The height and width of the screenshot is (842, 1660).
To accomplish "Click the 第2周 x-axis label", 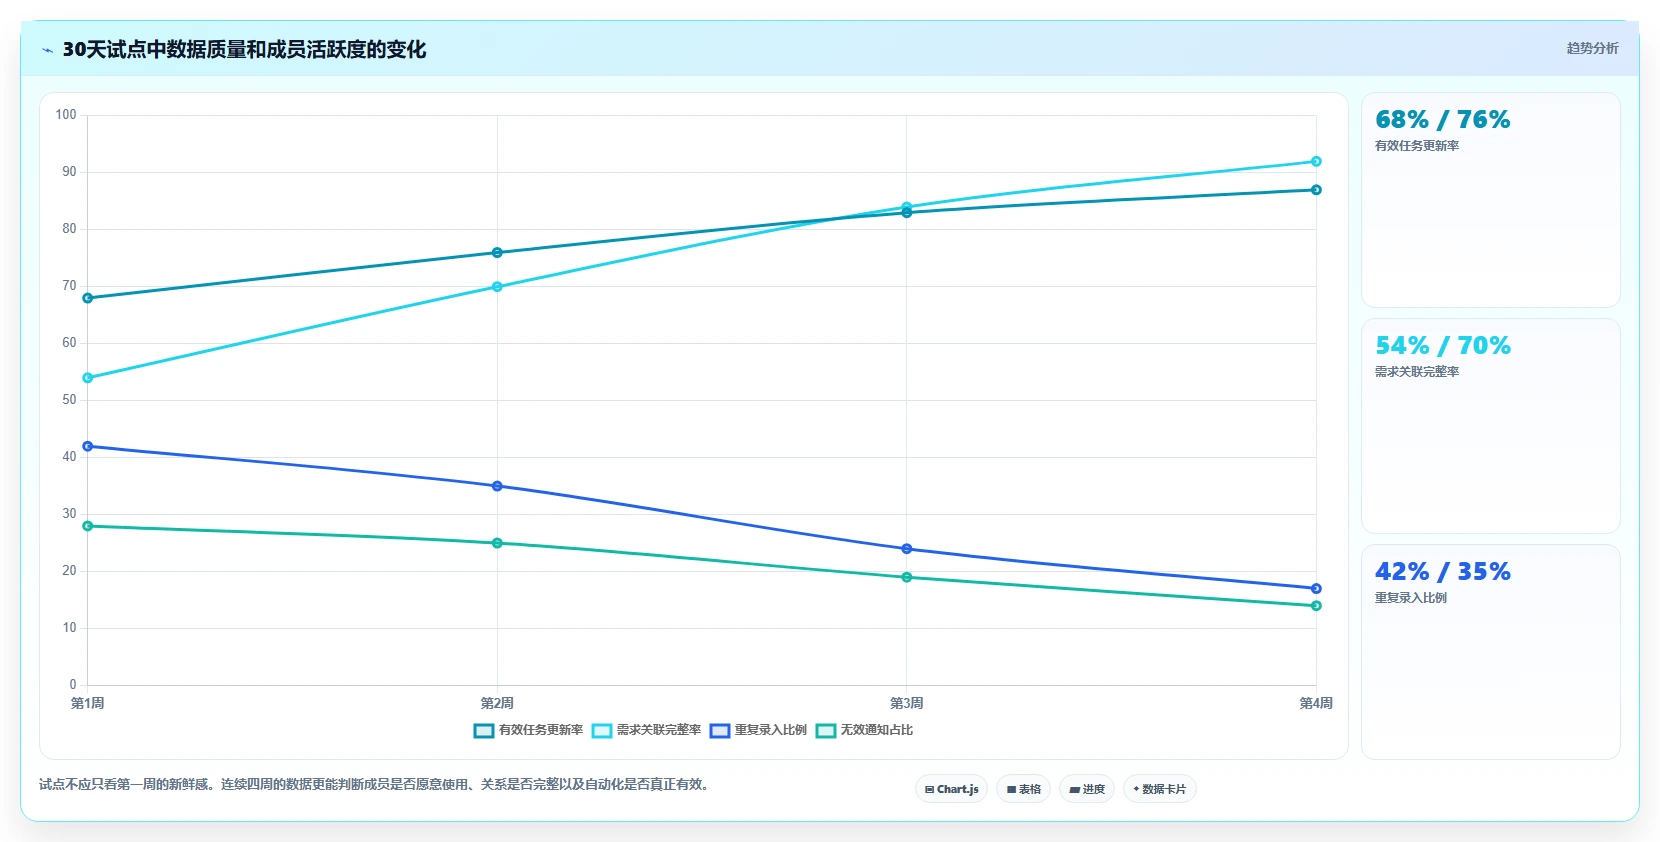I will click(497, 704).
